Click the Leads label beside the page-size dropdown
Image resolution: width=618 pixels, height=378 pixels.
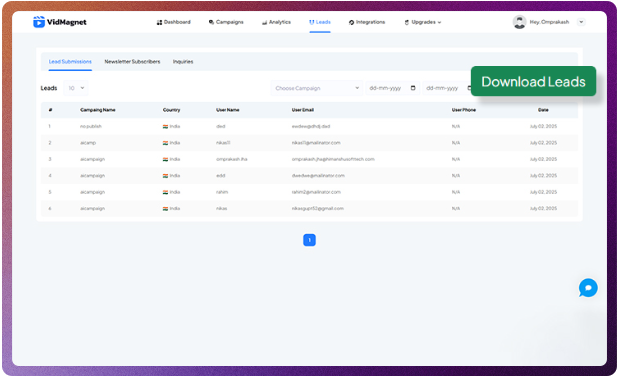[x=49, y=88]
